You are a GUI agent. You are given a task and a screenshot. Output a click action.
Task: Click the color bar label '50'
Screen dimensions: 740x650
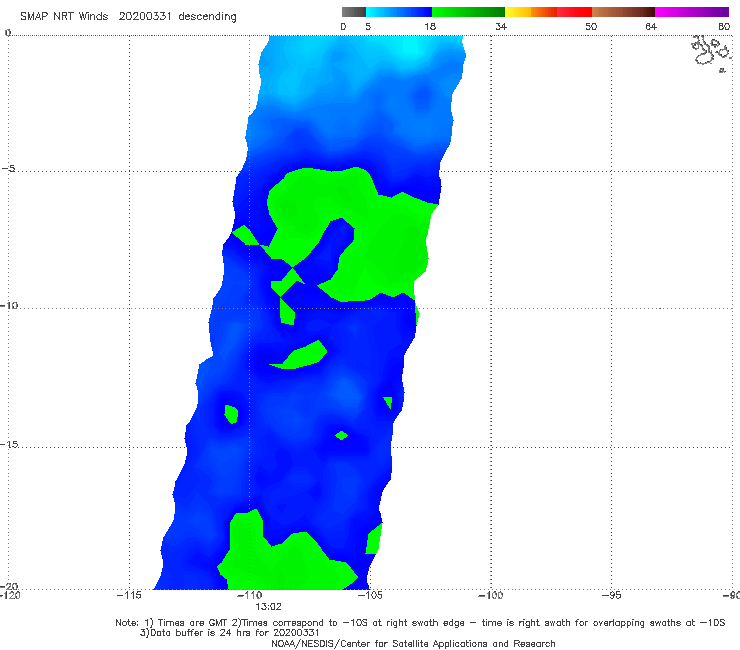(591, 27)
